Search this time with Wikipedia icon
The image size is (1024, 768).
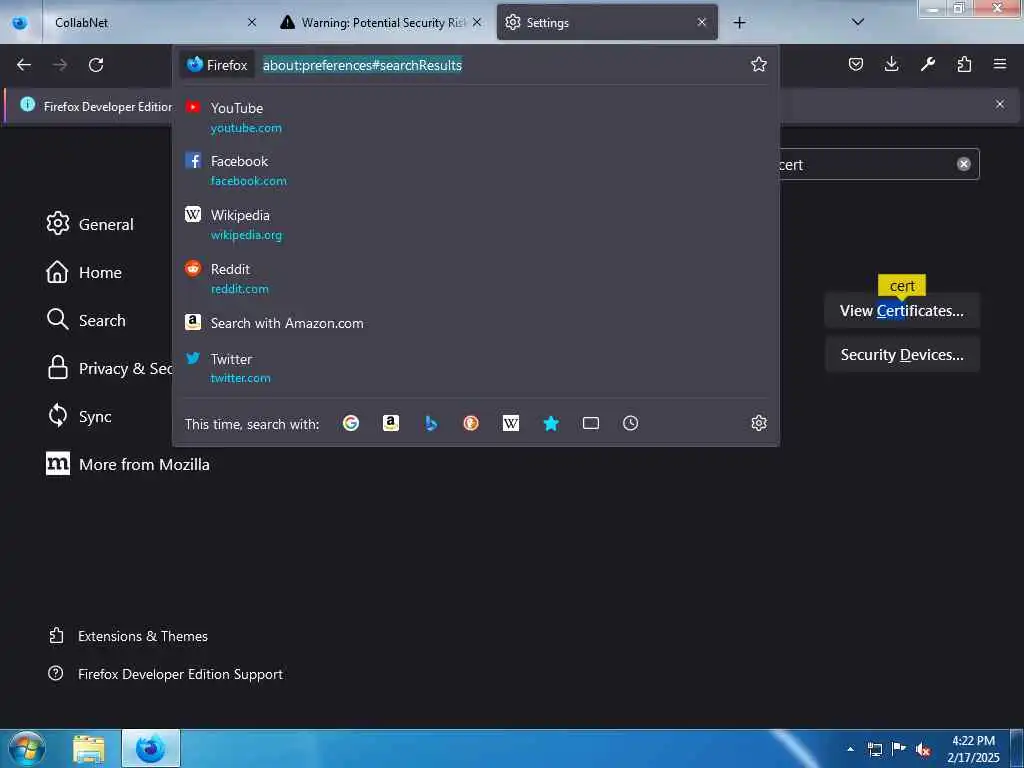point(511,423)
